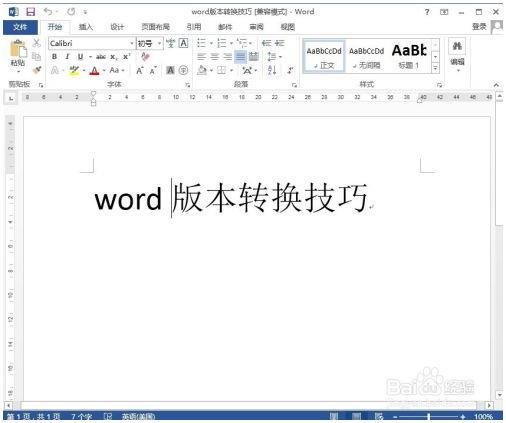
Task: Open the 编辑 Editing menu button
Action: coord(457,55)
